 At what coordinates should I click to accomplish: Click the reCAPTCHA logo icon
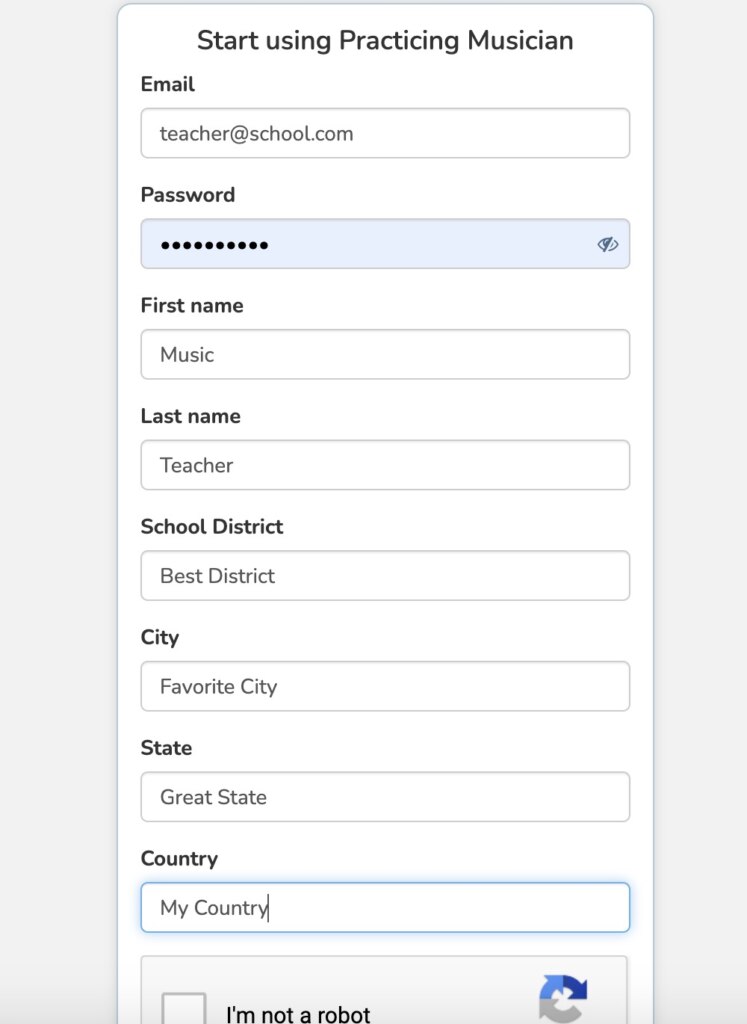pyautogui.click(x=563, y=1000)
